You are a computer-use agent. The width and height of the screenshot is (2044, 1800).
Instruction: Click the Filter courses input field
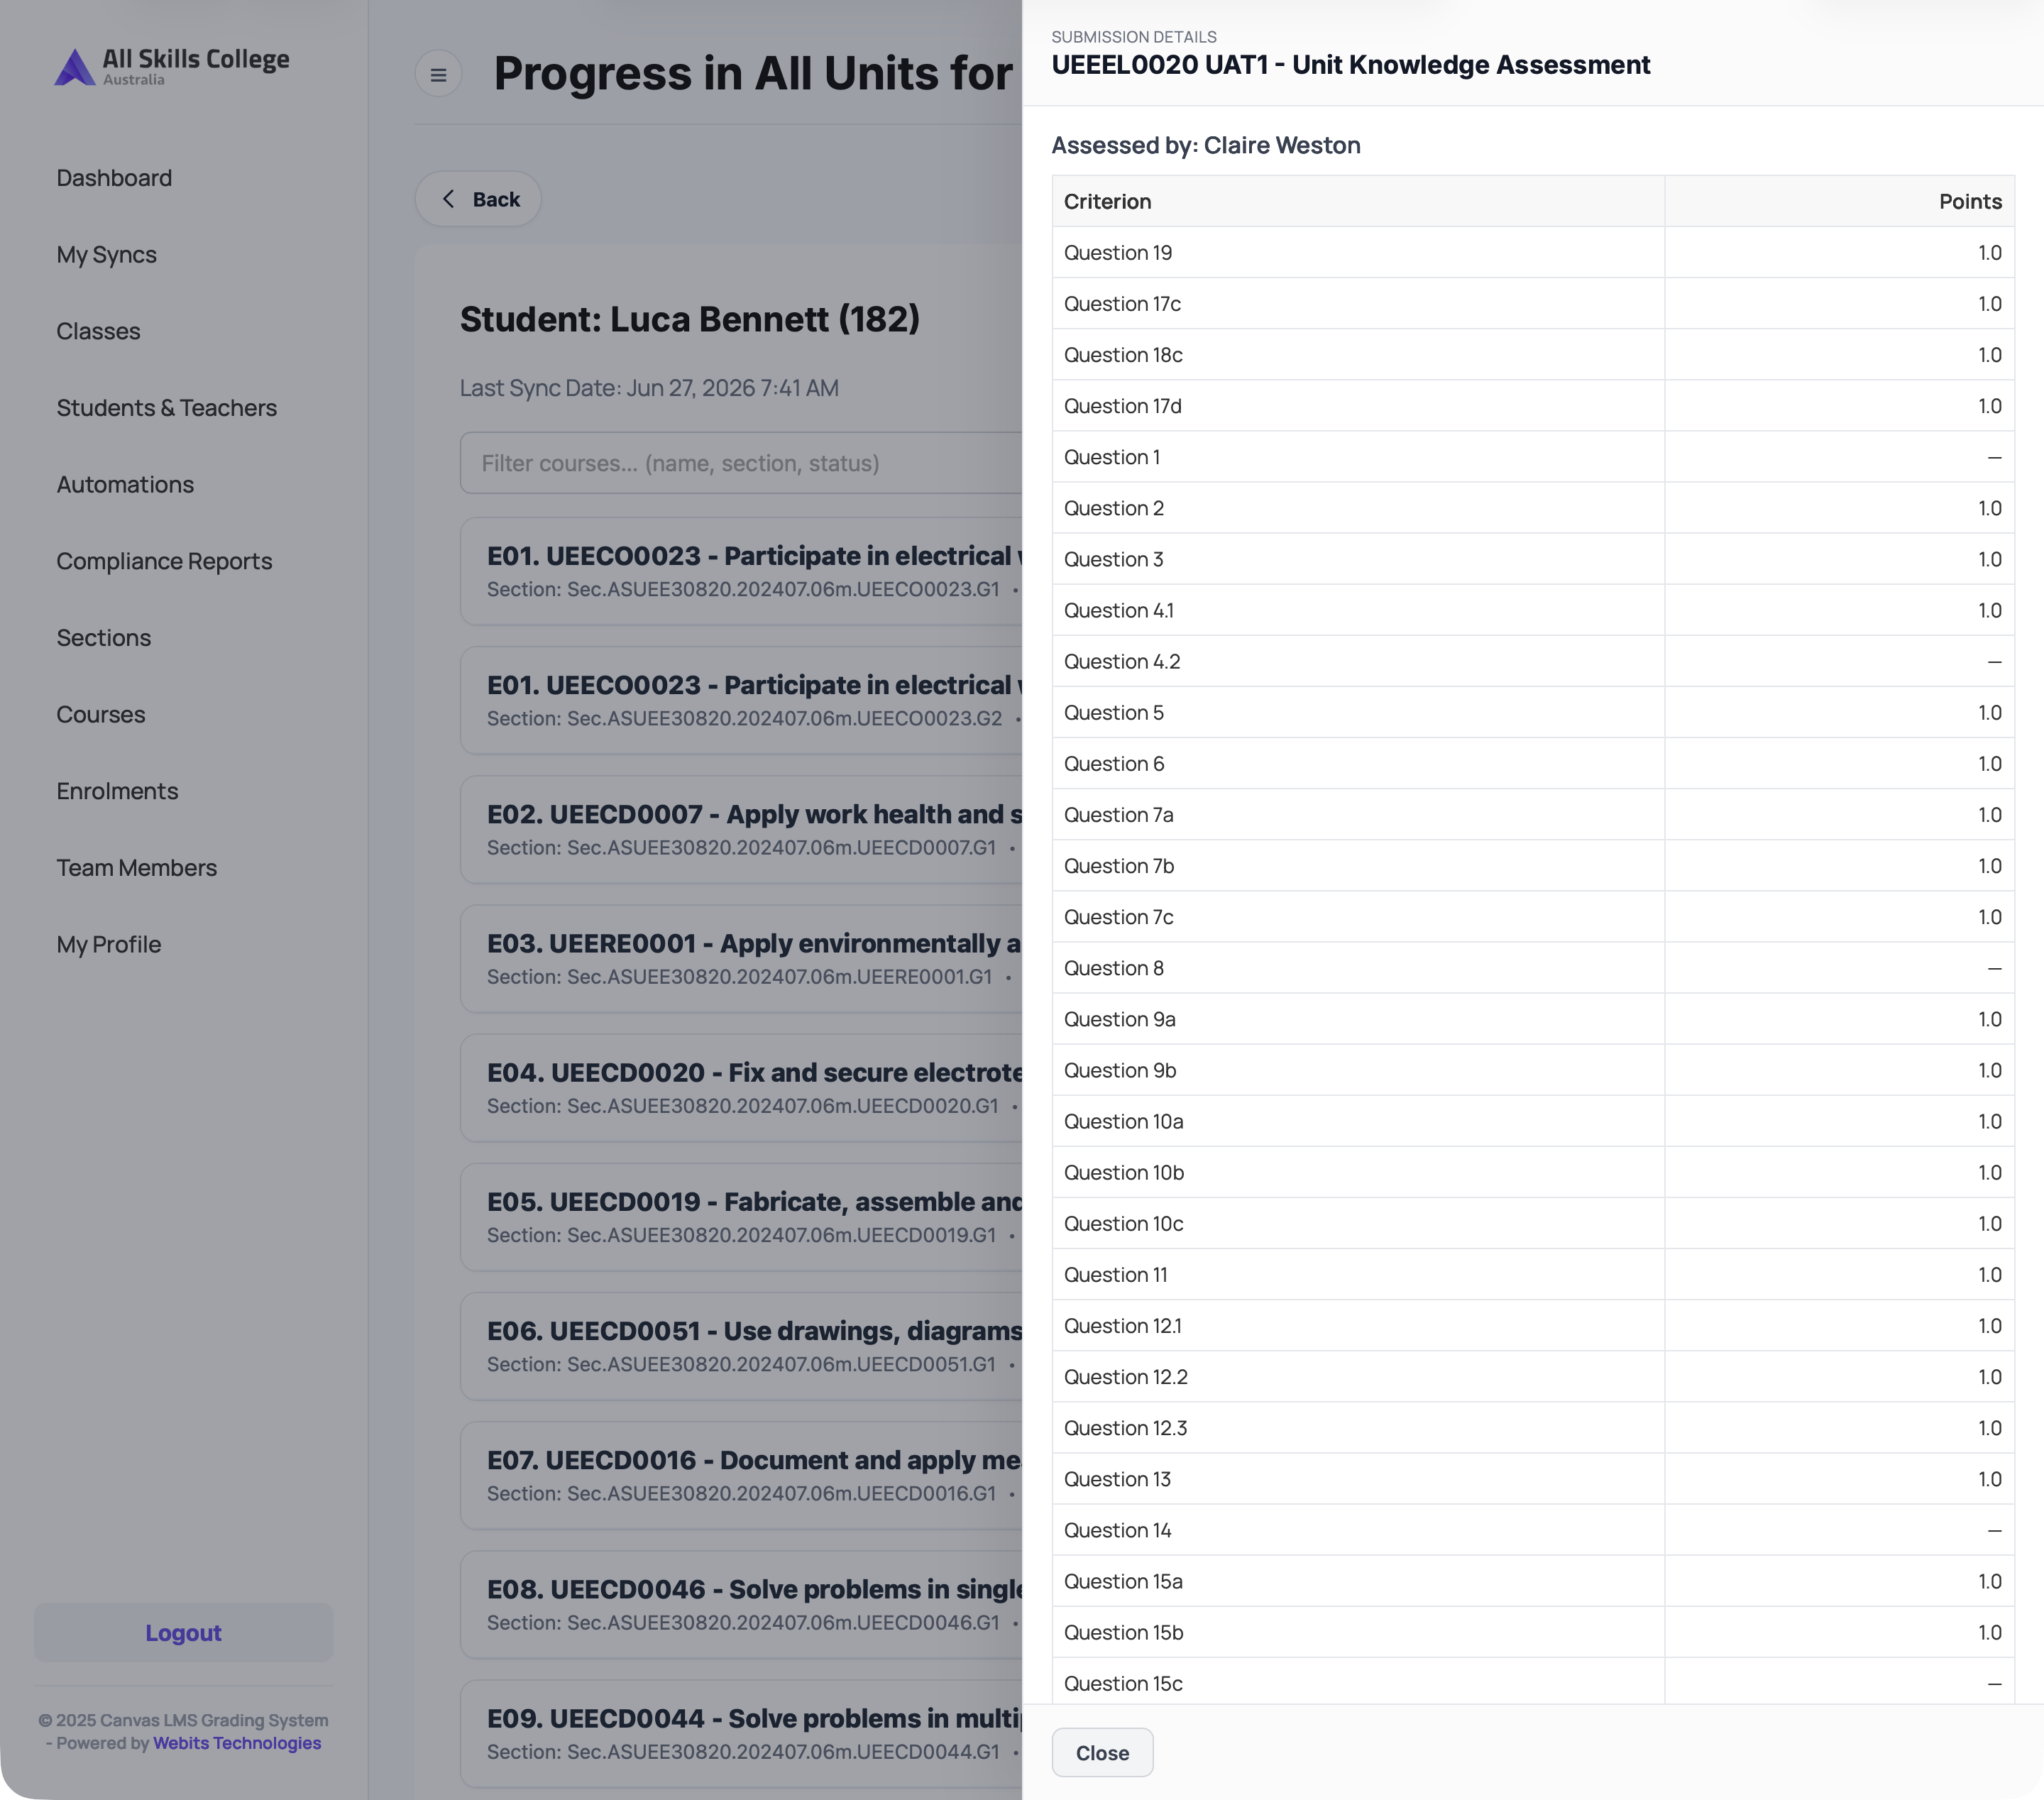[741, 463]
